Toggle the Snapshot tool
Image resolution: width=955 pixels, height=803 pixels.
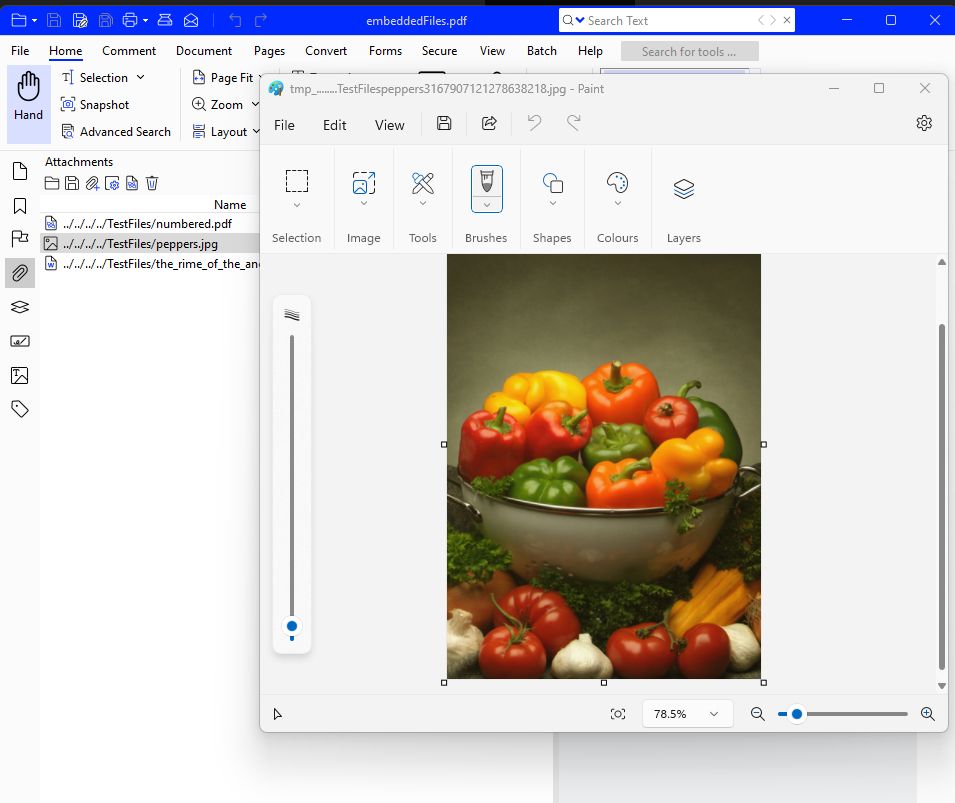pyautogui.click(x=95, y=105)
